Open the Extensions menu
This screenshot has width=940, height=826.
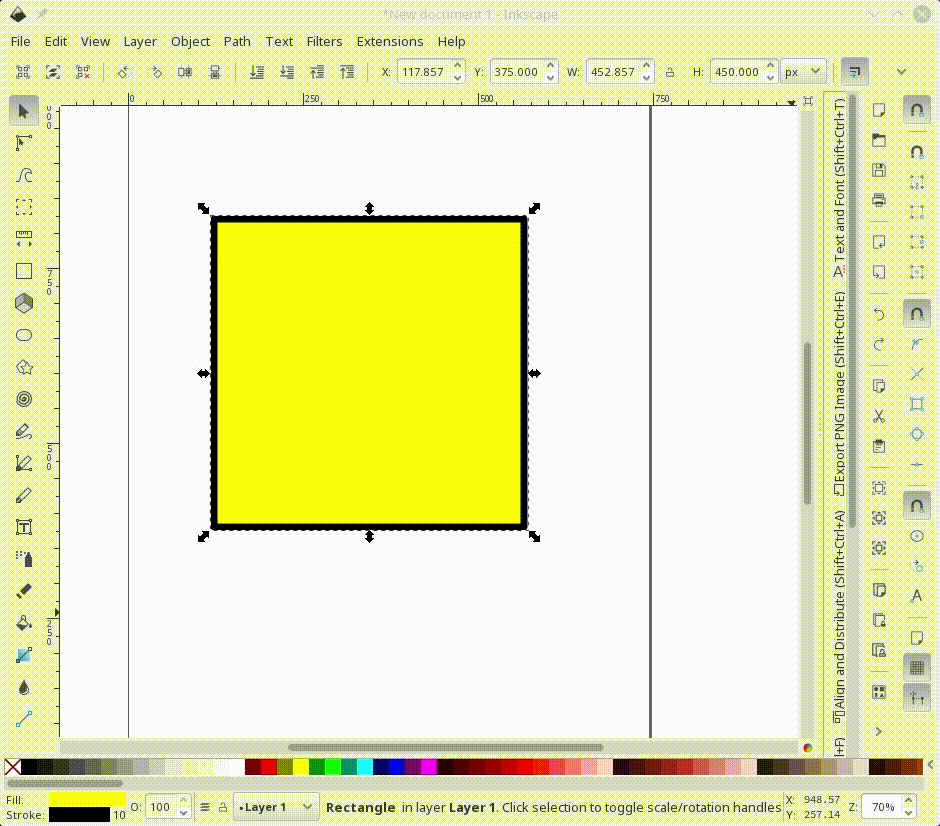coord(390,41)
